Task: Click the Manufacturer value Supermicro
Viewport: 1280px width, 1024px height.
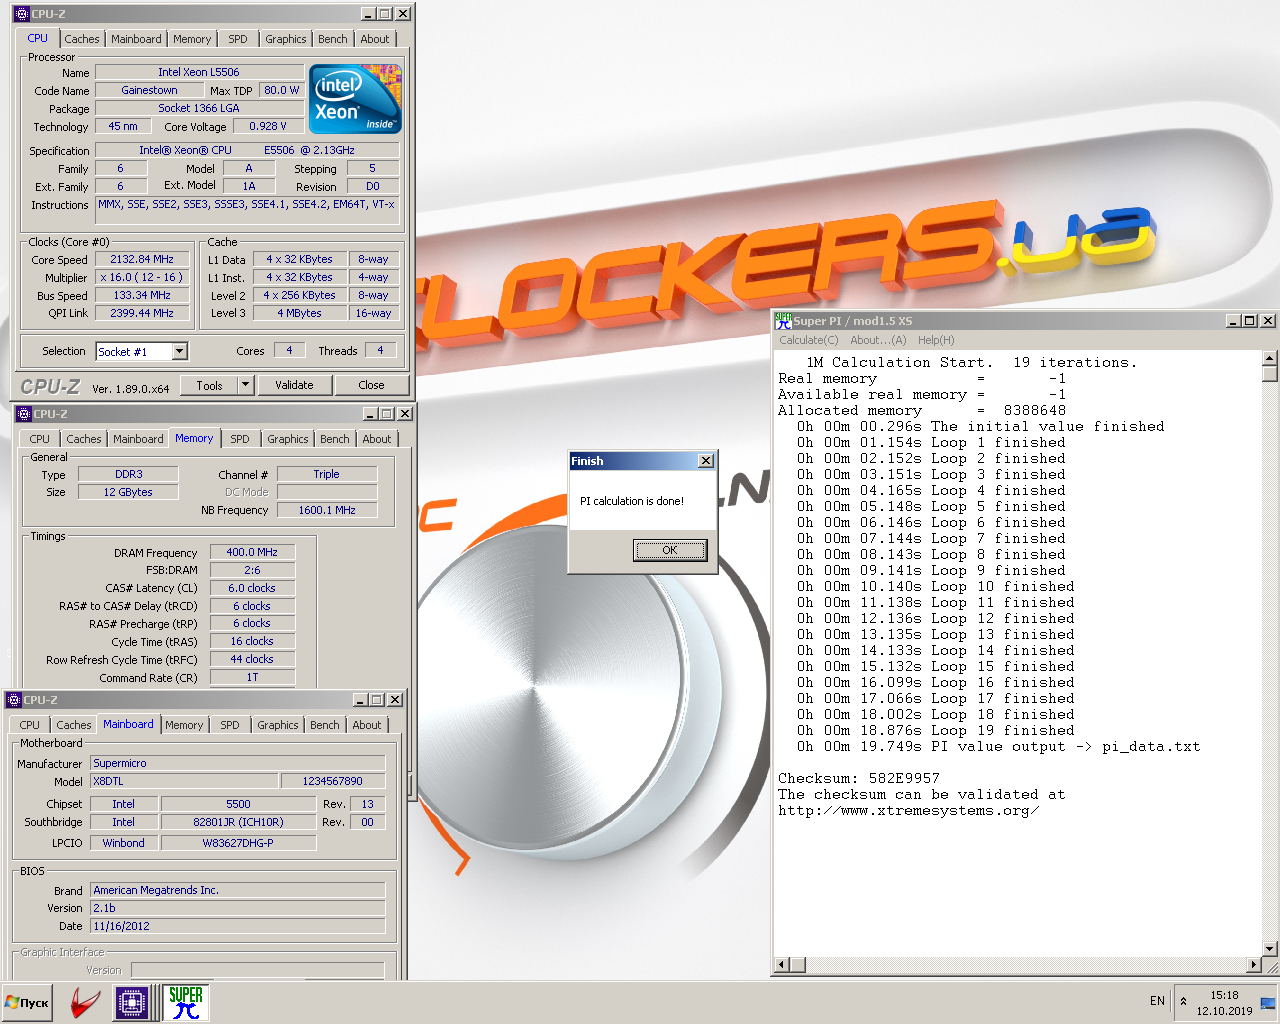Action: click(x=238, y=763)
